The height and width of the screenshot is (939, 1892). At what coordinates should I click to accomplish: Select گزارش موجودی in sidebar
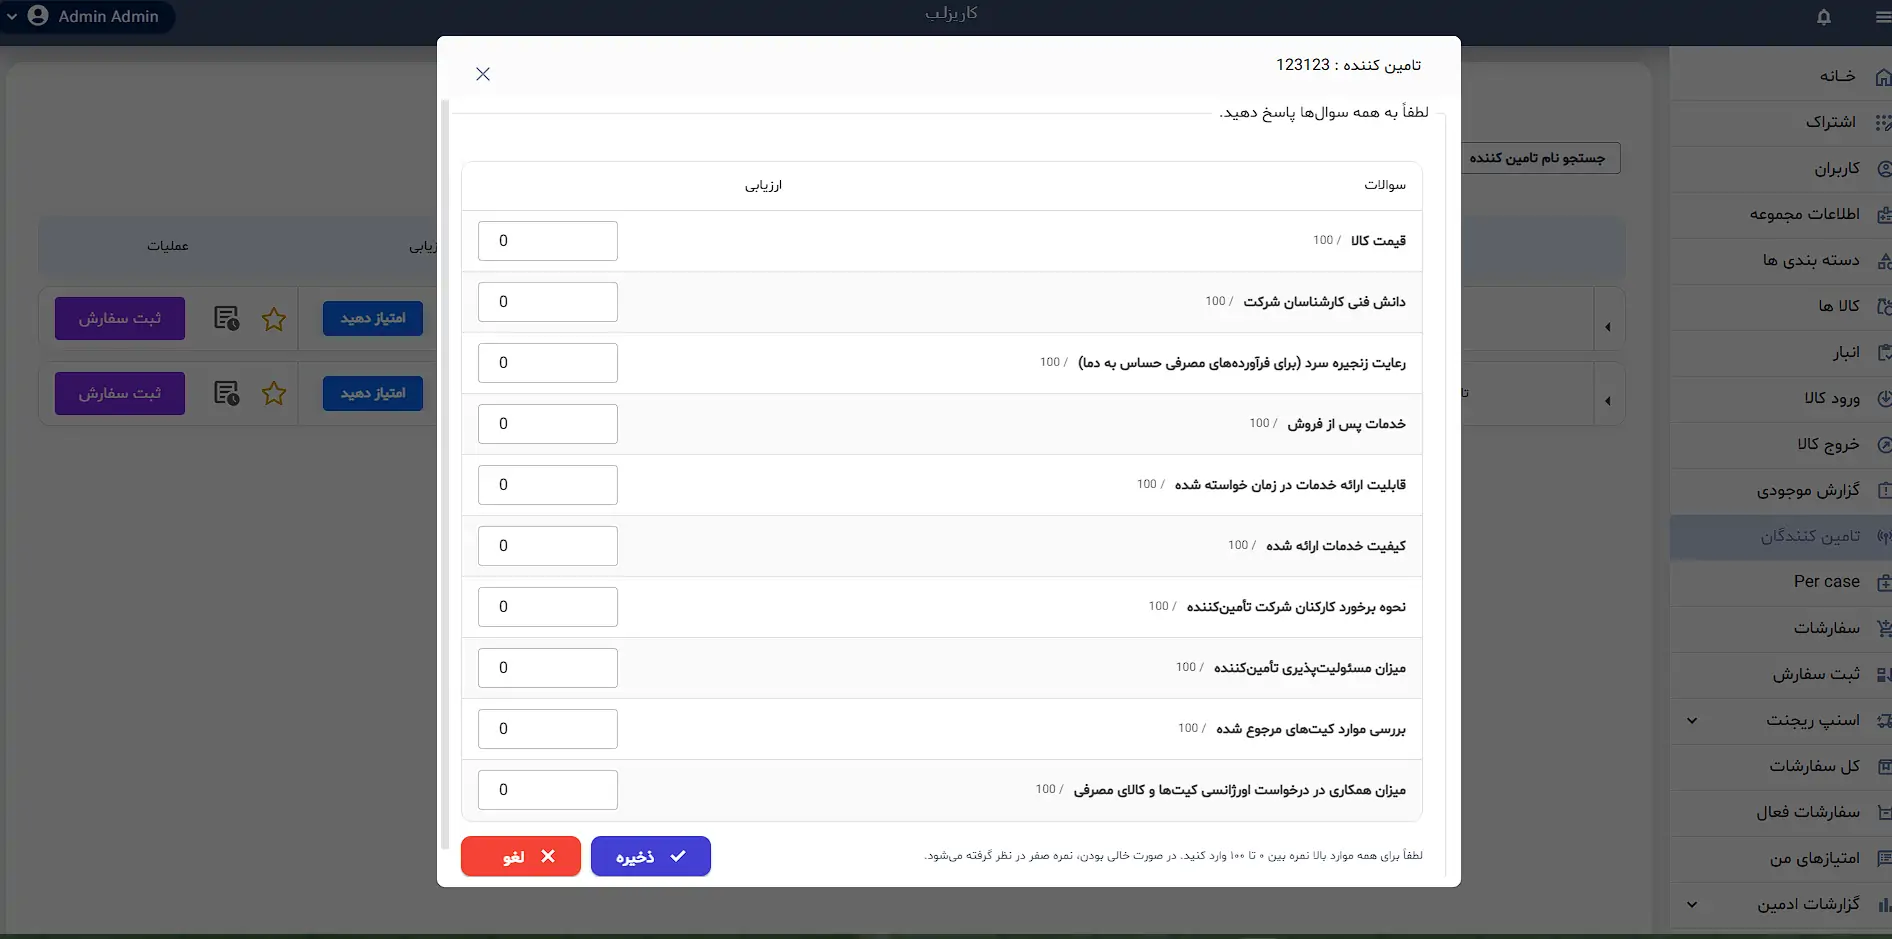pos(1781,490)
